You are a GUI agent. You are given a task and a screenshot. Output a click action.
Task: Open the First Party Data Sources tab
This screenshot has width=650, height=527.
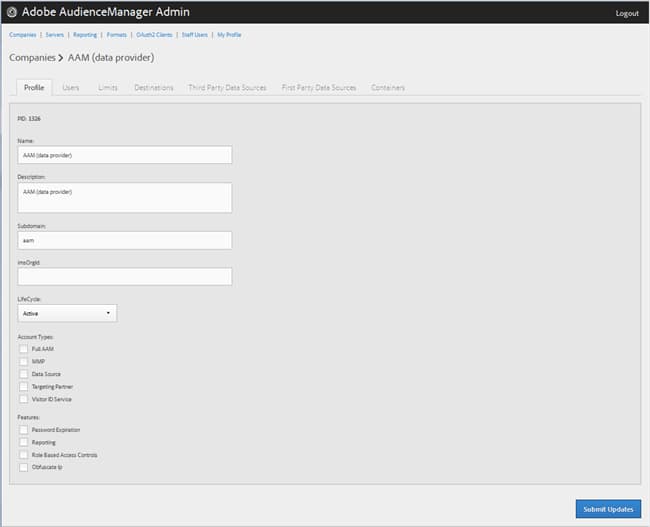click(x=319, y=87)
